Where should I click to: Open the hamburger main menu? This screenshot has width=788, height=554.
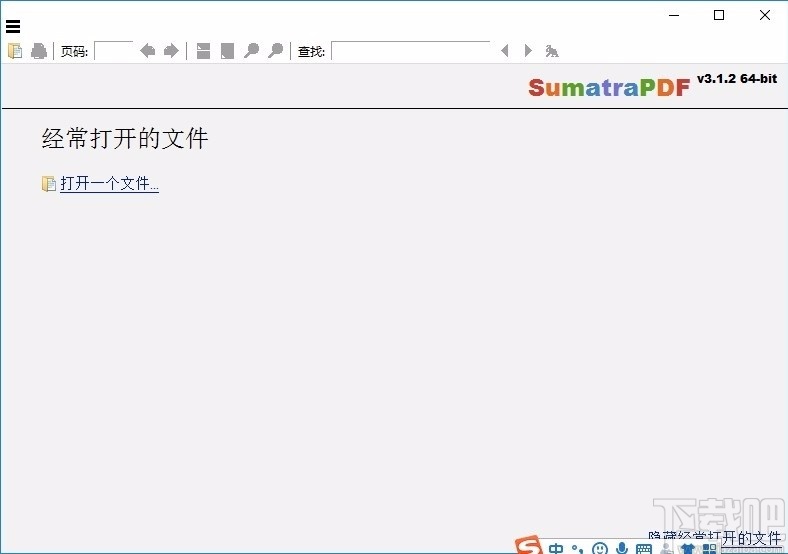(x=13, y=26)
